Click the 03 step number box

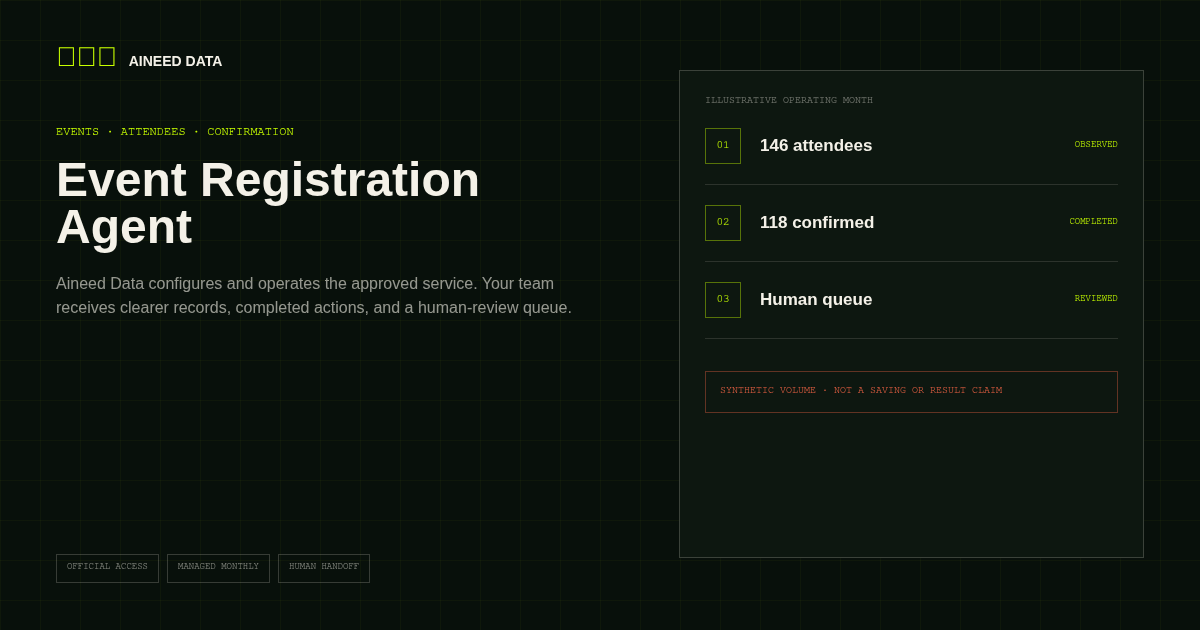click(723, 300)
